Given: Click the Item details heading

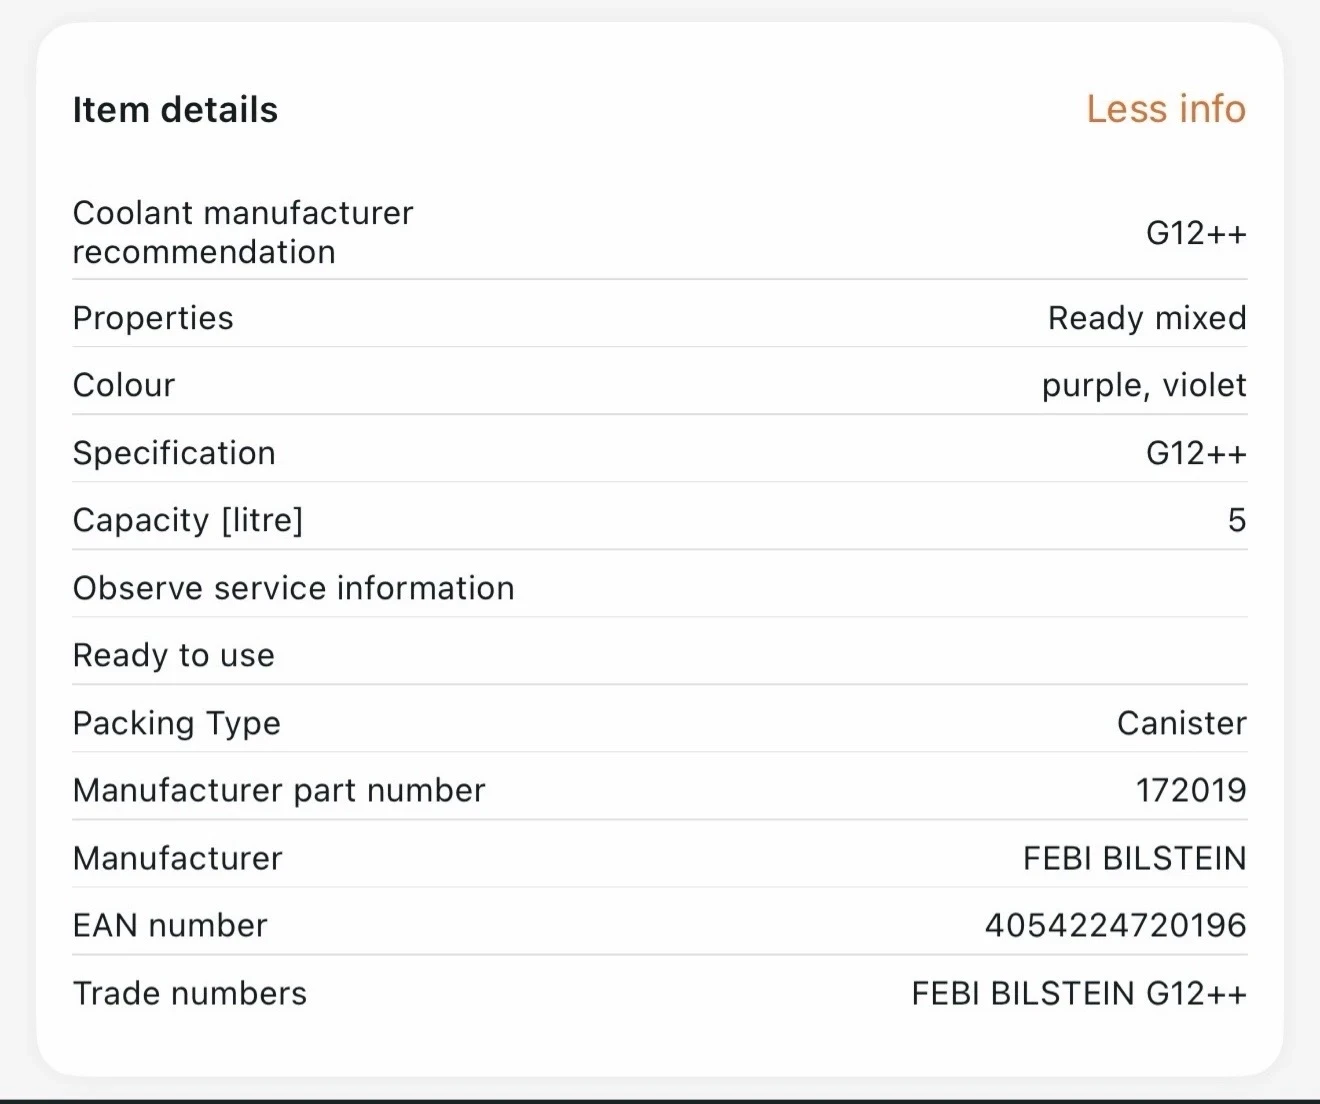Looking at the screenshot, I should tap(175, 110).
